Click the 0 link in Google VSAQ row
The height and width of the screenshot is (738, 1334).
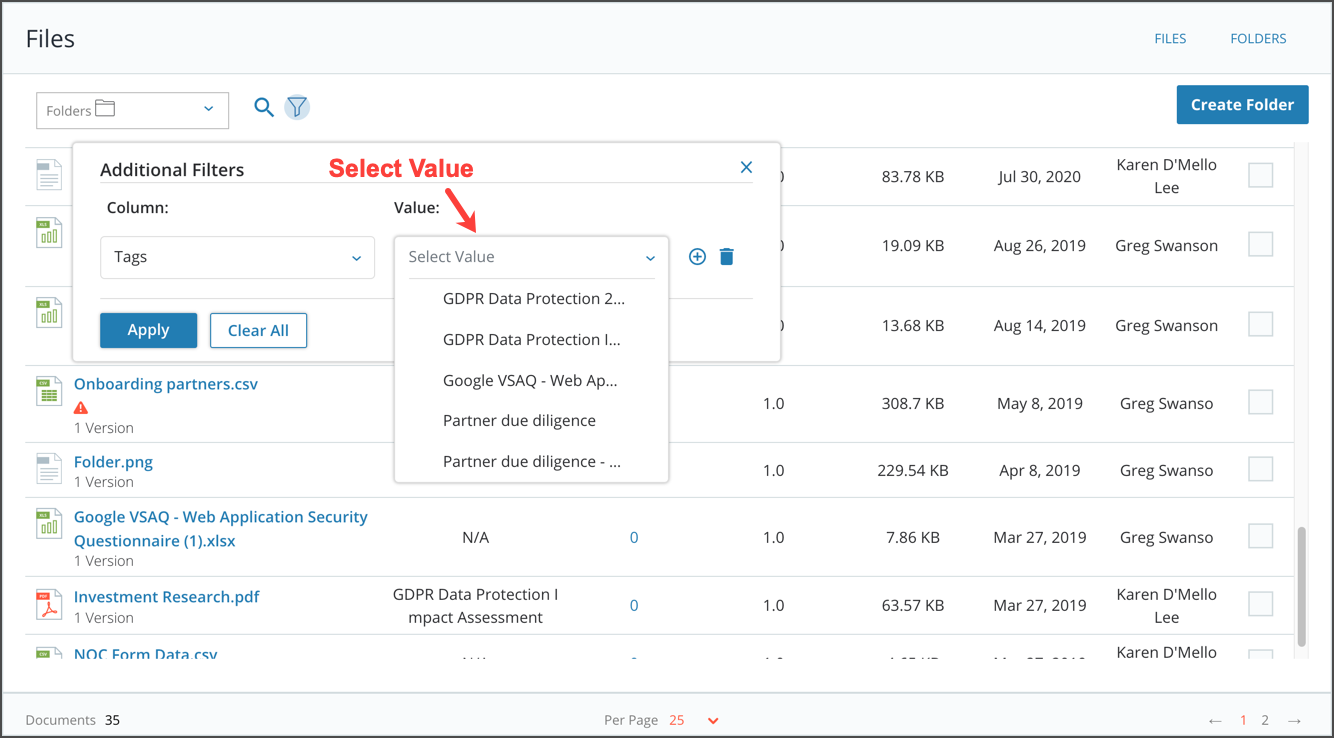634,537
